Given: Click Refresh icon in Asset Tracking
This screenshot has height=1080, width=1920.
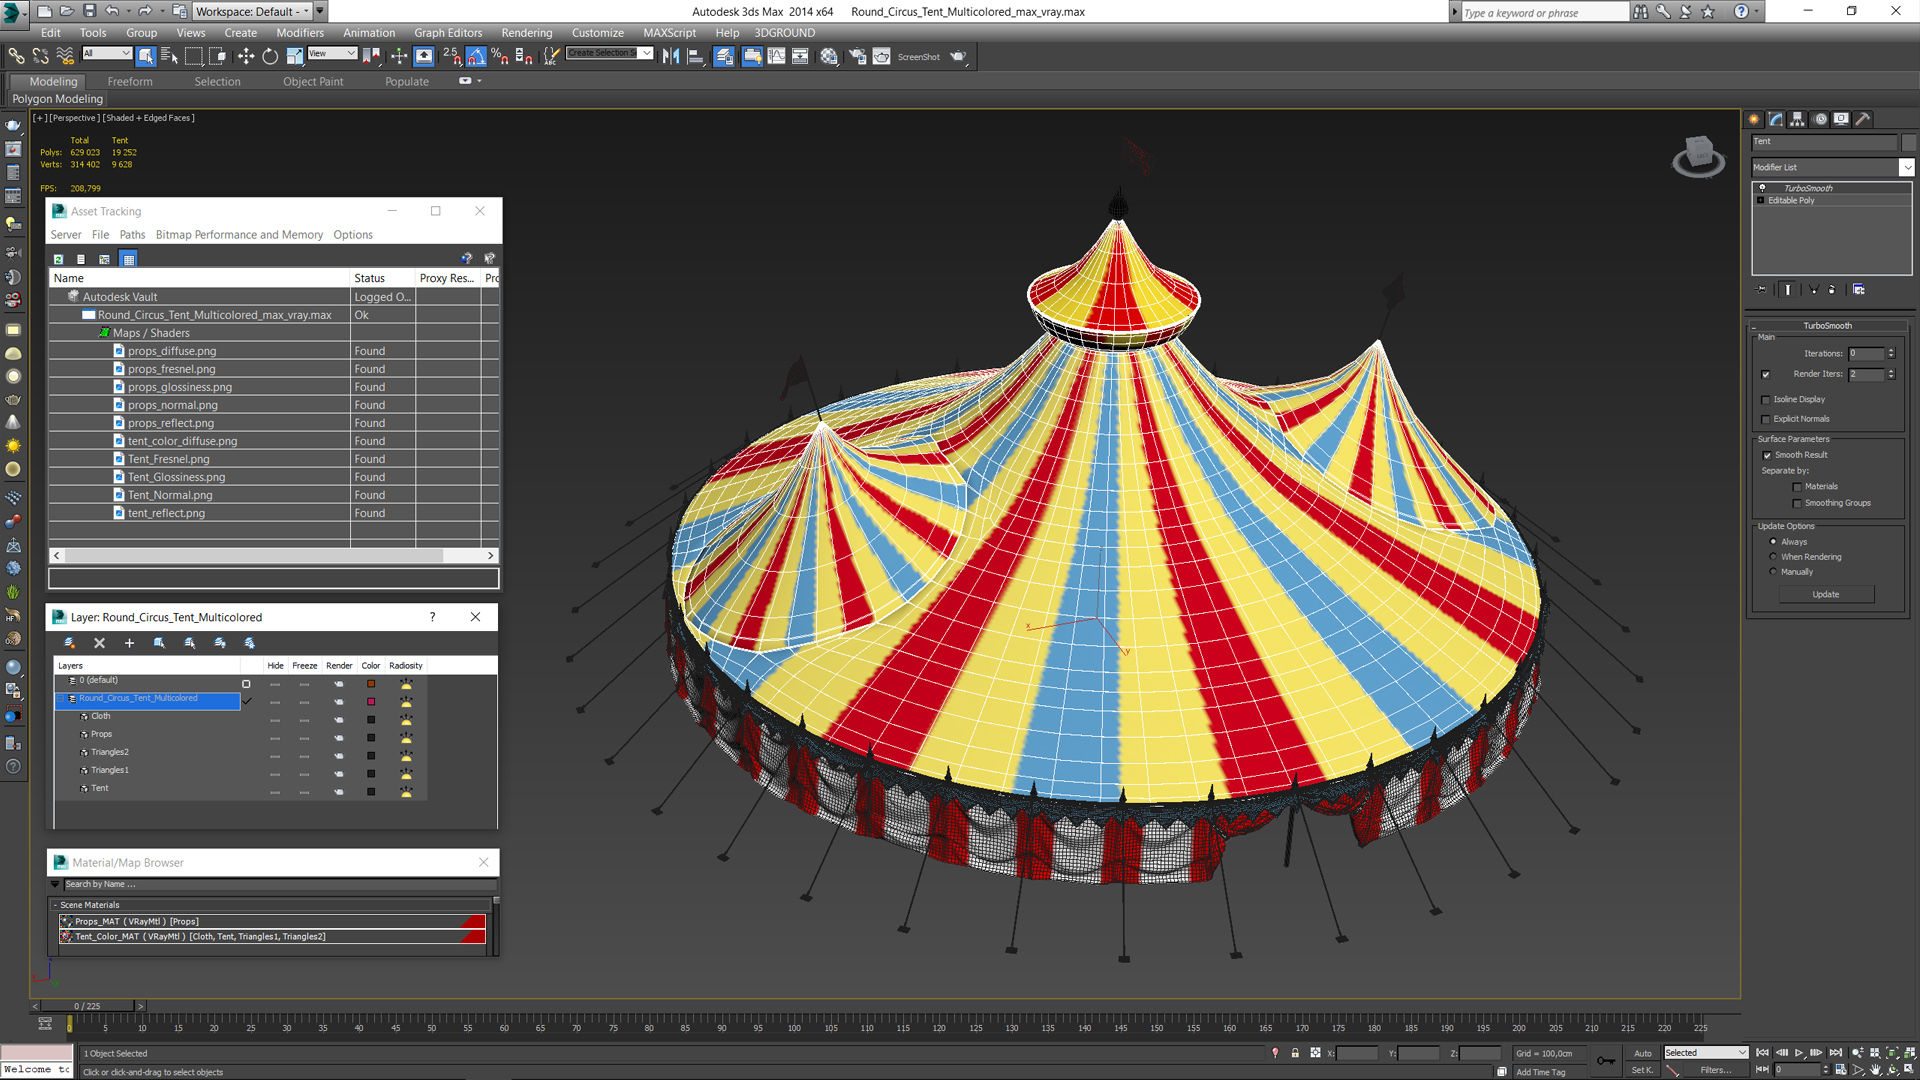Looking at the screenshot, I should click(x=59, y=259).
